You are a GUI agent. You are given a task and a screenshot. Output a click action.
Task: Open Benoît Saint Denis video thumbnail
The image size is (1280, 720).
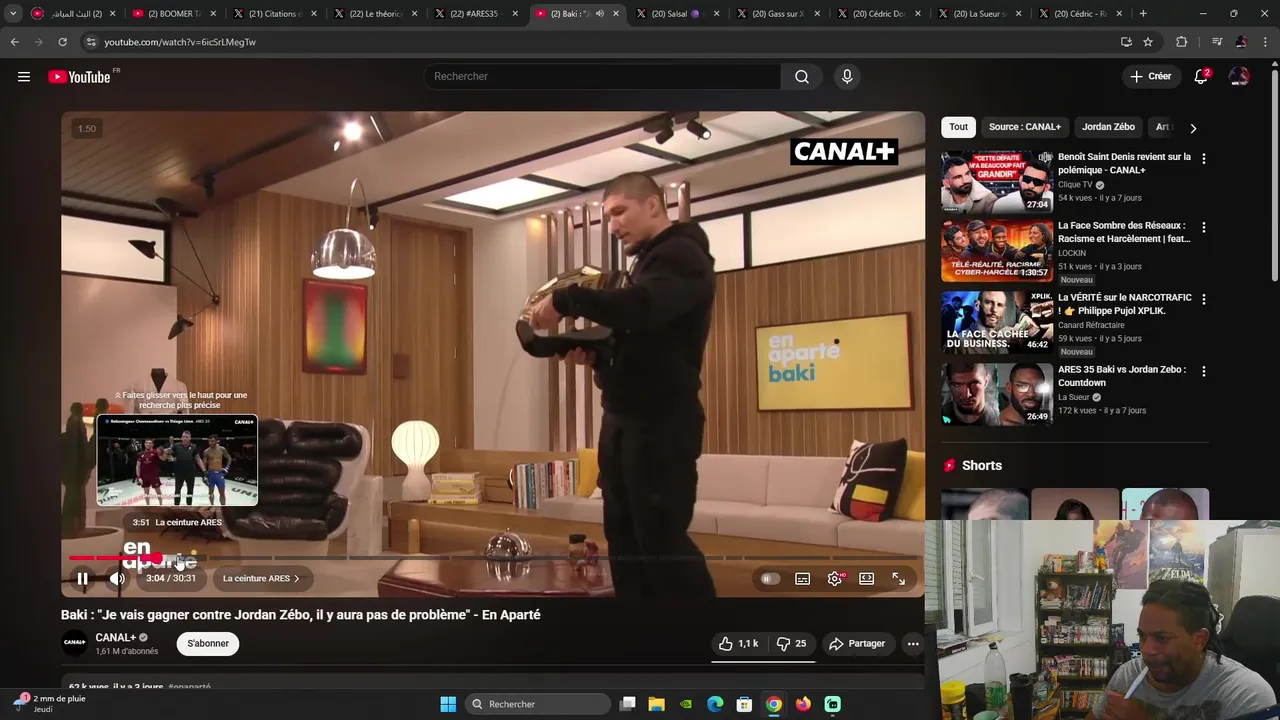[997, 182]
